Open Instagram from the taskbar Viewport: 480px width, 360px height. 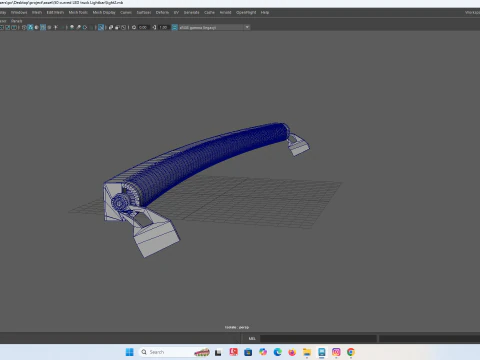336,352
